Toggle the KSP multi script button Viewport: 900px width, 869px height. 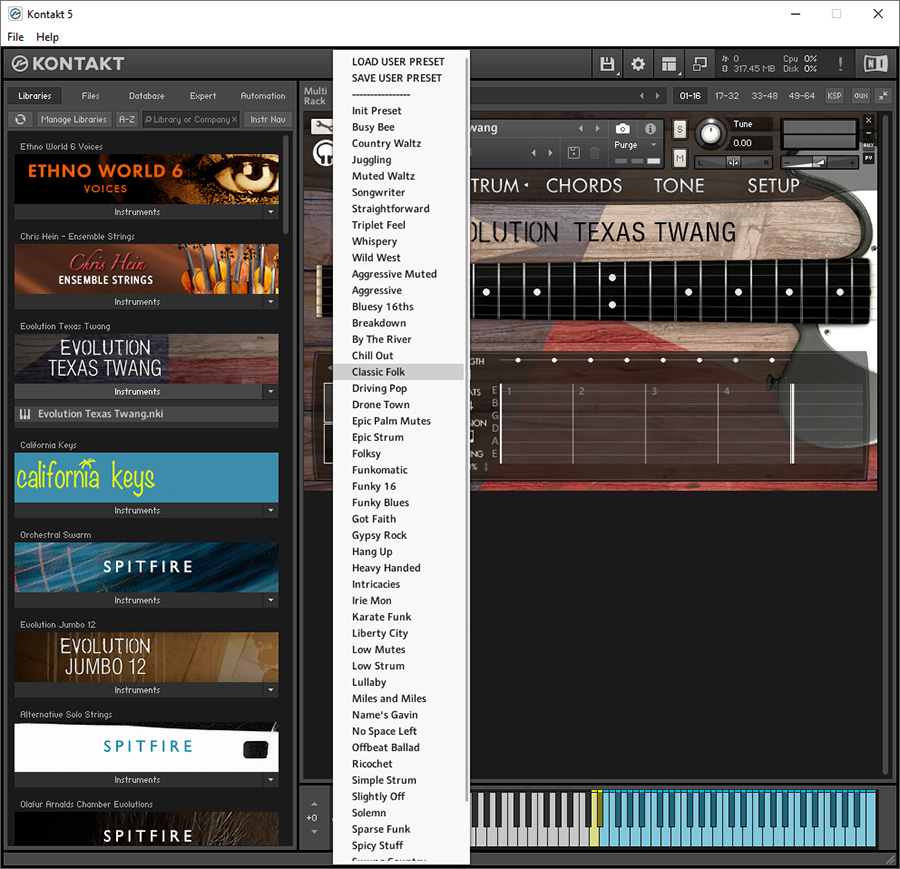pyautogui.click(x=834, y=96)
